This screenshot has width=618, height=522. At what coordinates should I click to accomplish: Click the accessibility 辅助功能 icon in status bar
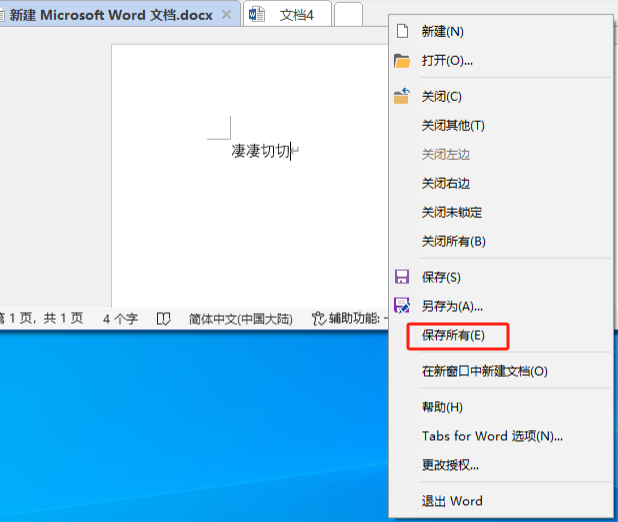(x=318, y=319)
